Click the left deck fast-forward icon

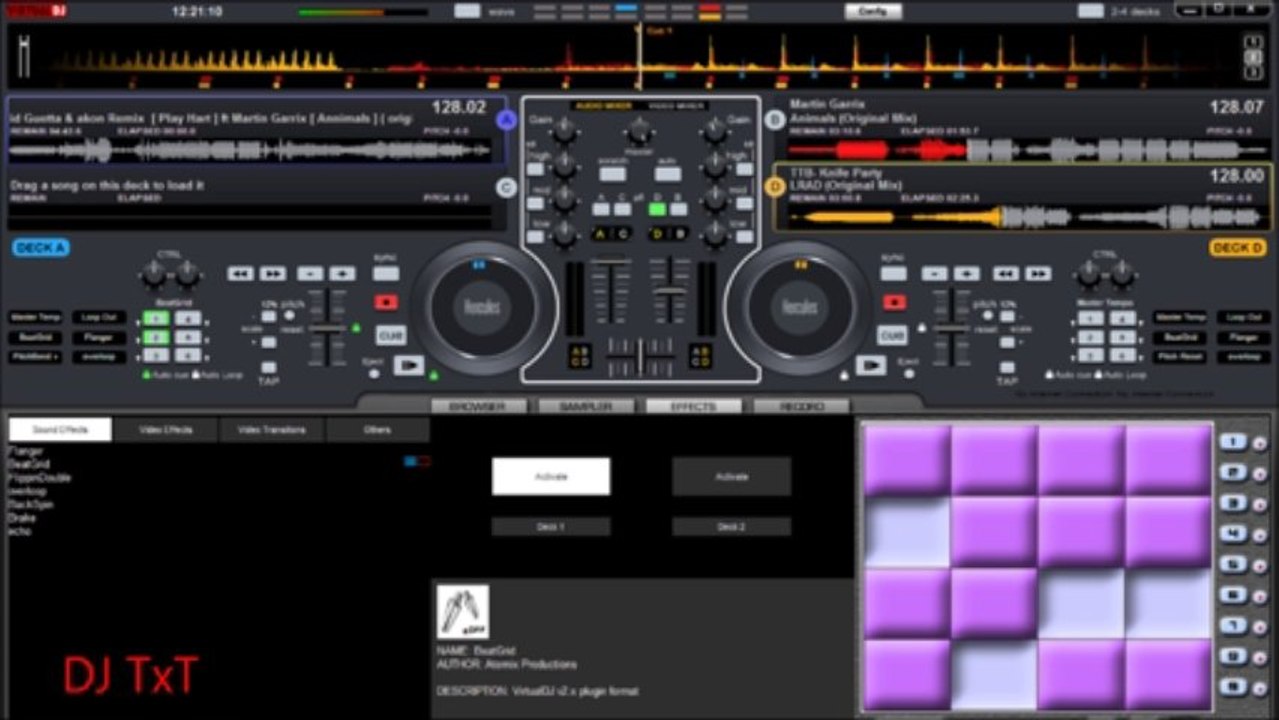coord(272,273)
